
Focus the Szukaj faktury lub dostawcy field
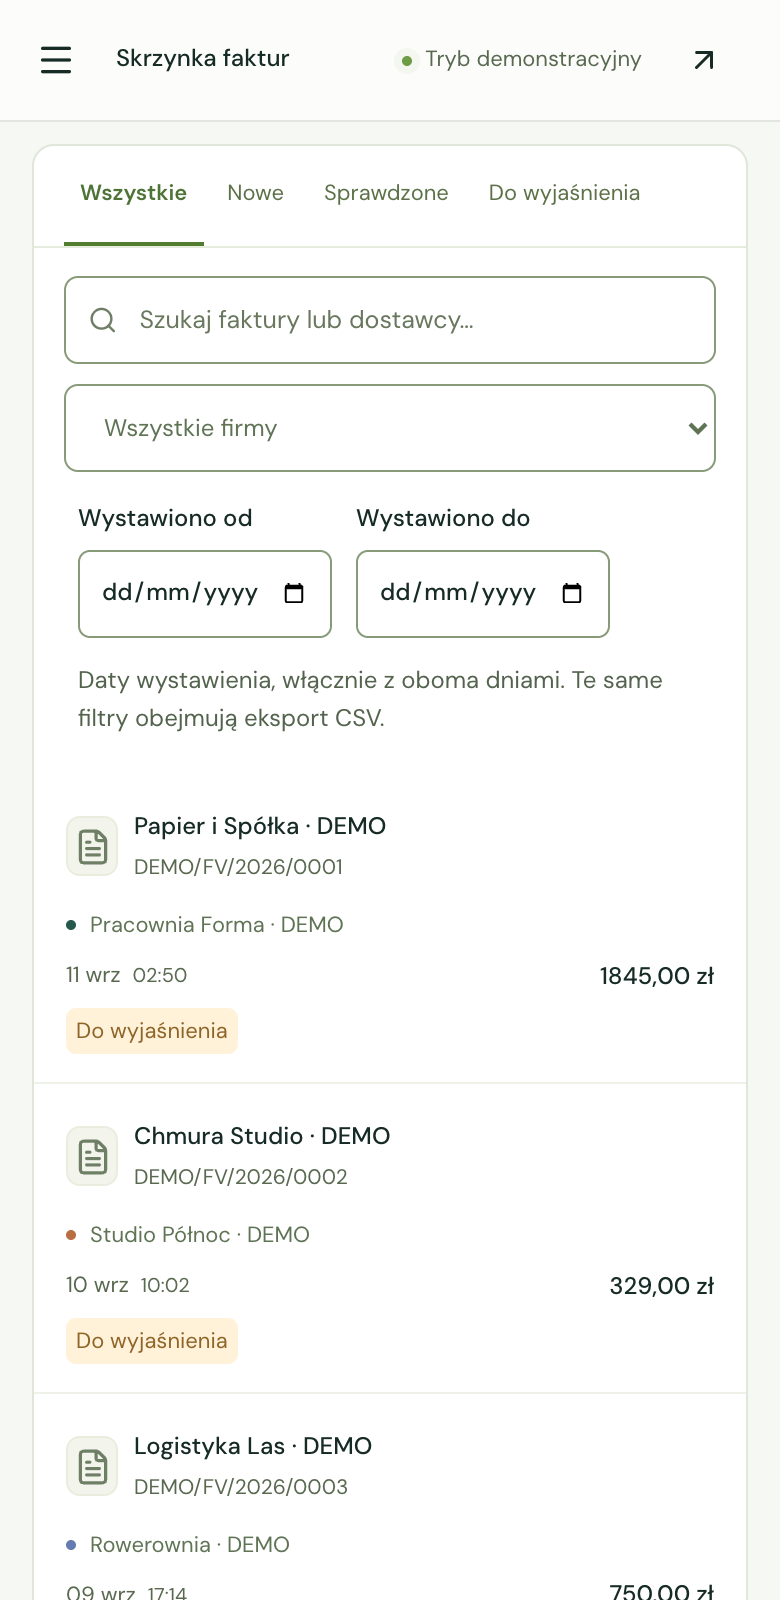[390, 320]
